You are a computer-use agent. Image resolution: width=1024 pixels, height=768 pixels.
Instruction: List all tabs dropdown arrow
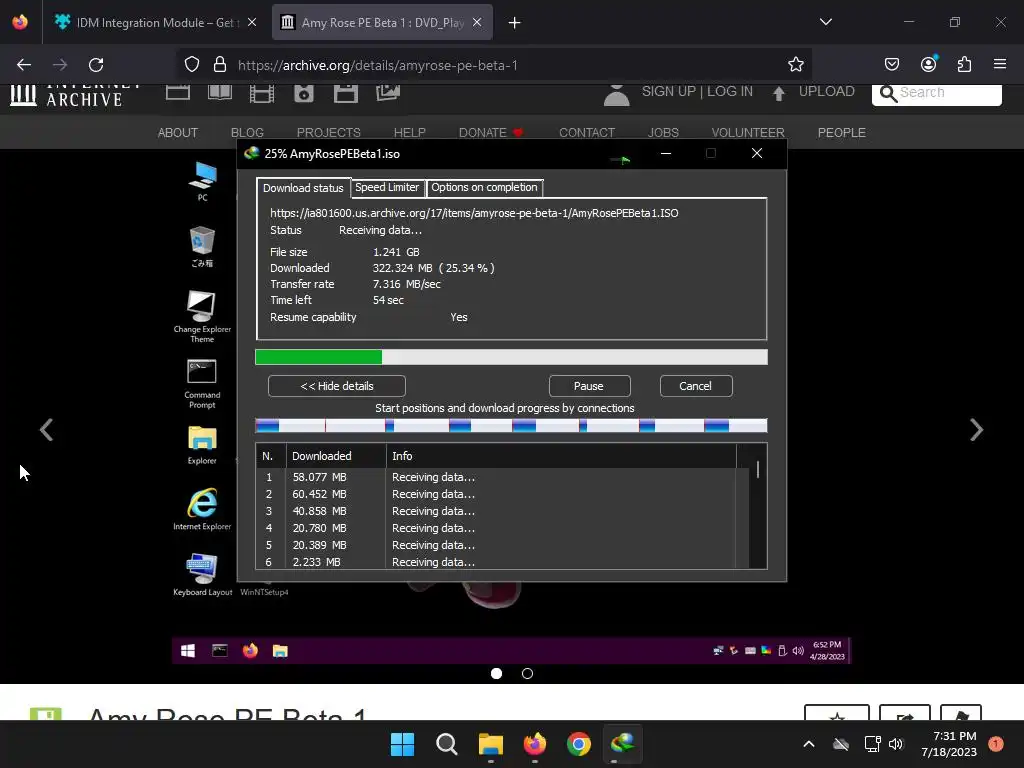pos(826,22)
